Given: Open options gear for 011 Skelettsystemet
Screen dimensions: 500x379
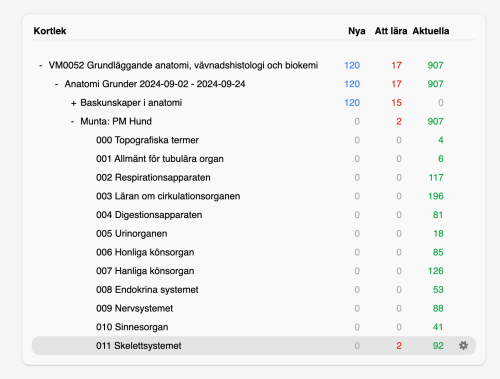Looking at the screenshot, I should [463, 346].
